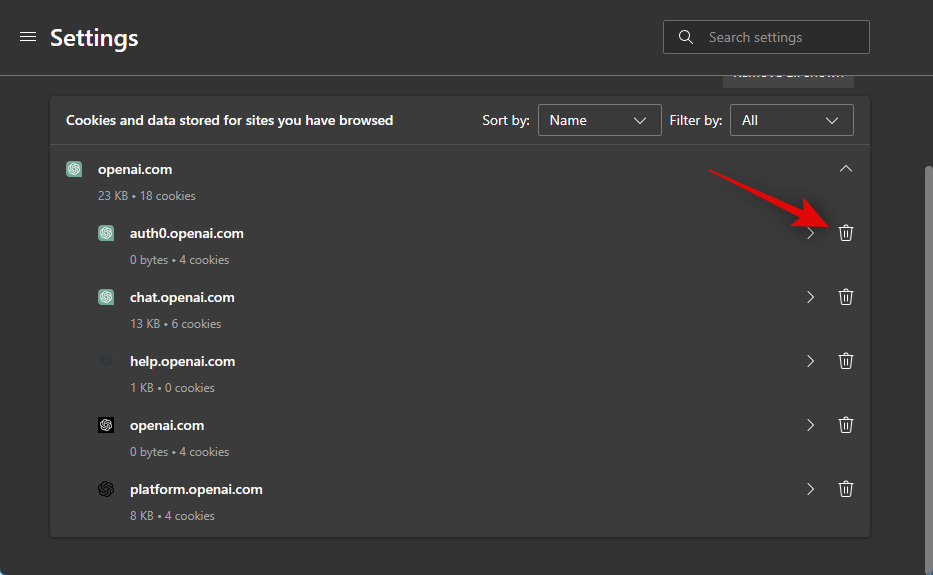The width and height of the screenshot is (933, 575).
Task: Click trash icon for chat.openai.com
Action: coord(845,297)
